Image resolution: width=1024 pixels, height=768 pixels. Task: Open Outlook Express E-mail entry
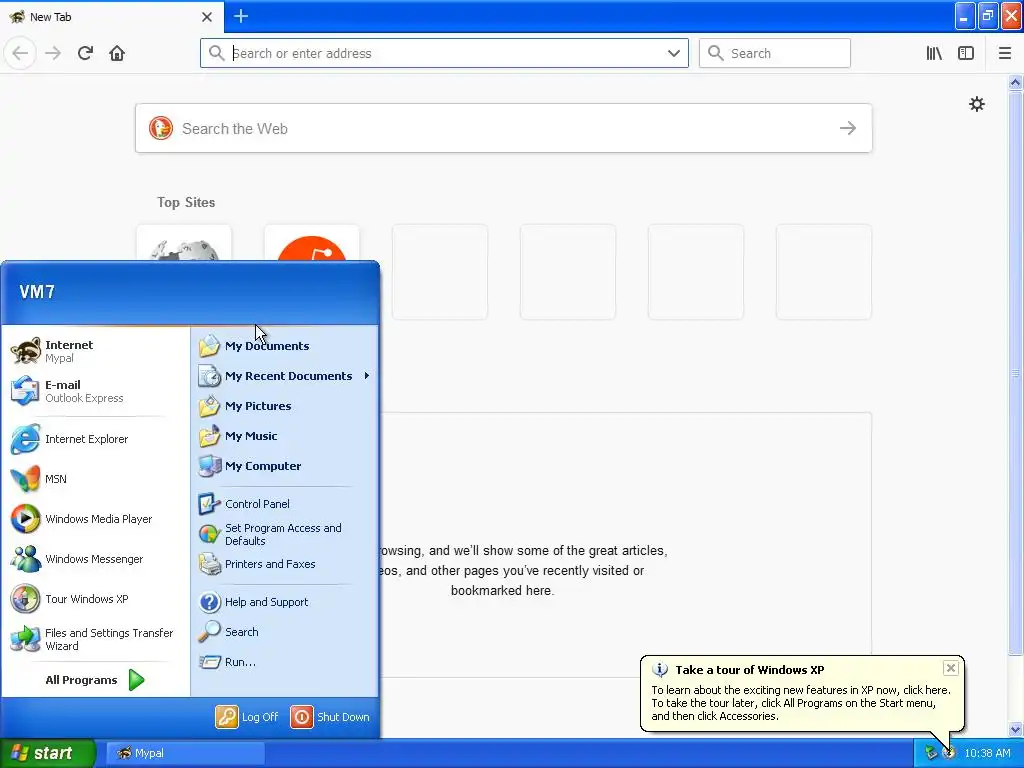pos(95,391)
